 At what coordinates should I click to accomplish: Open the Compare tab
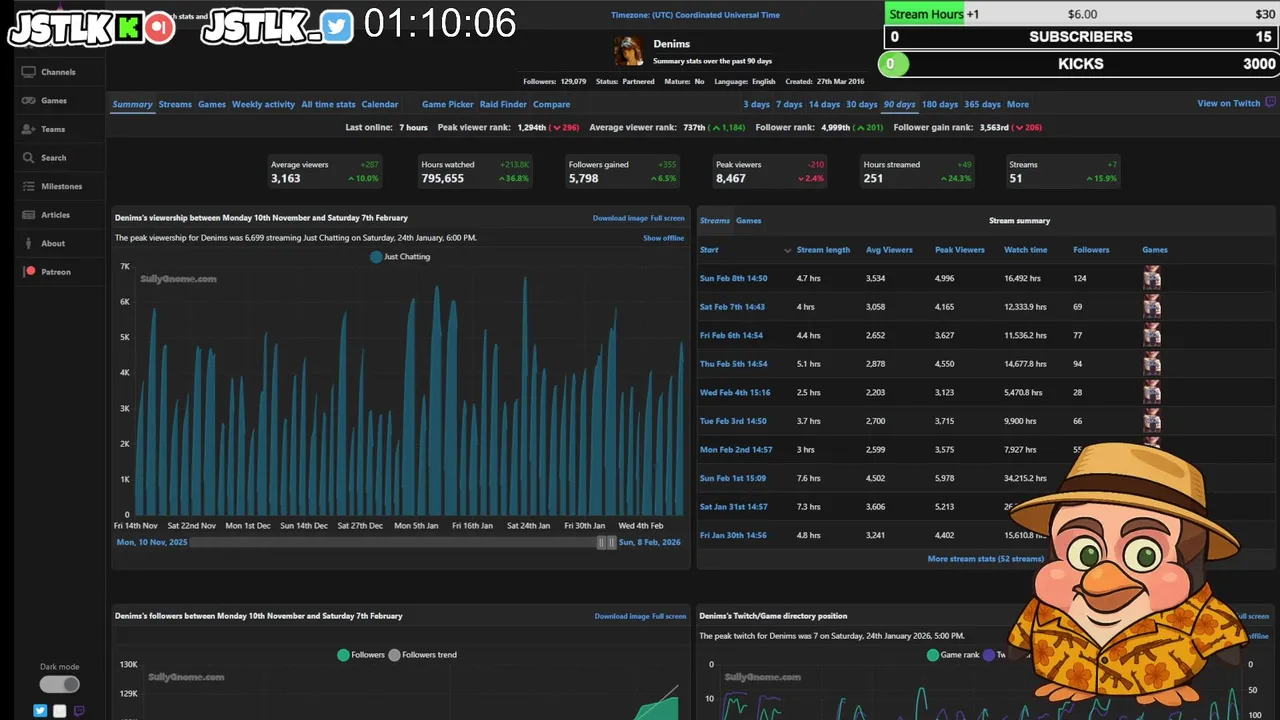coord(551,104)
